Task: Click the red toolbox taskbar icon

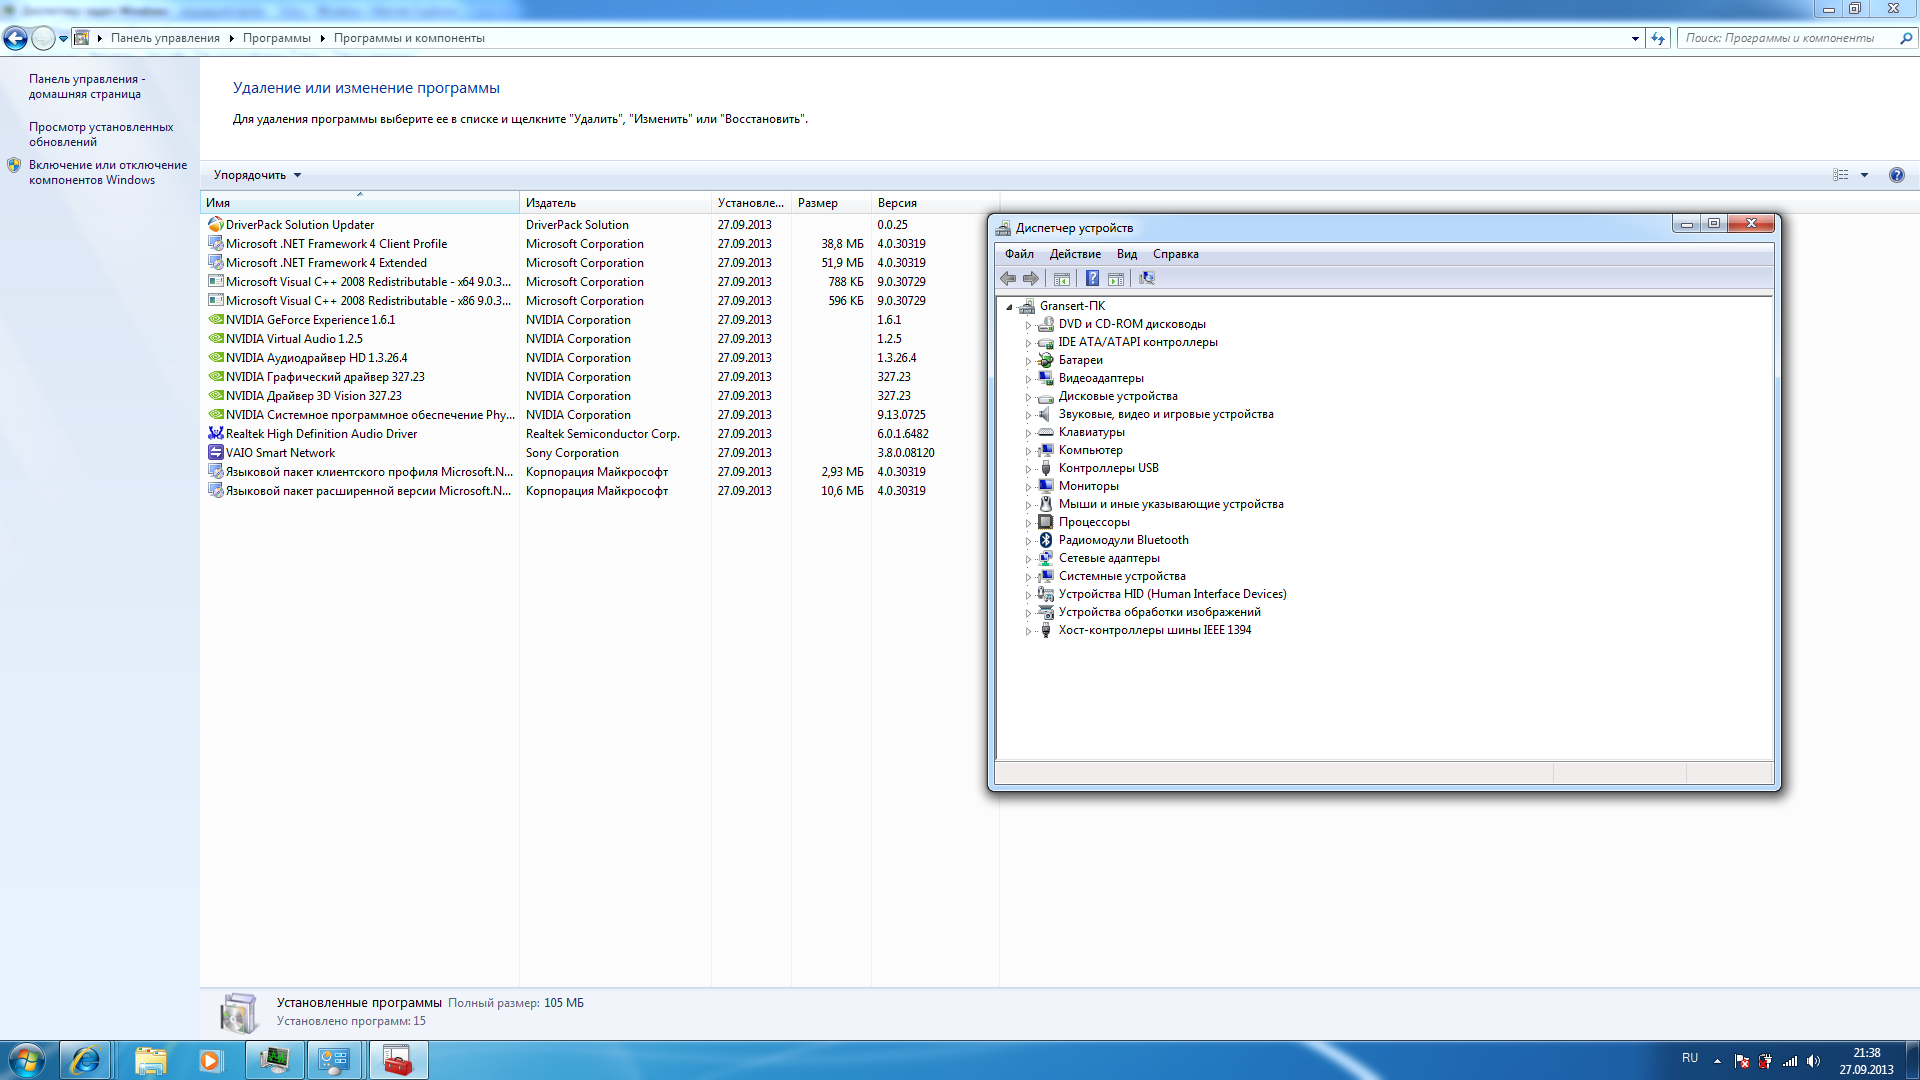Action: tap(398, 1060)
